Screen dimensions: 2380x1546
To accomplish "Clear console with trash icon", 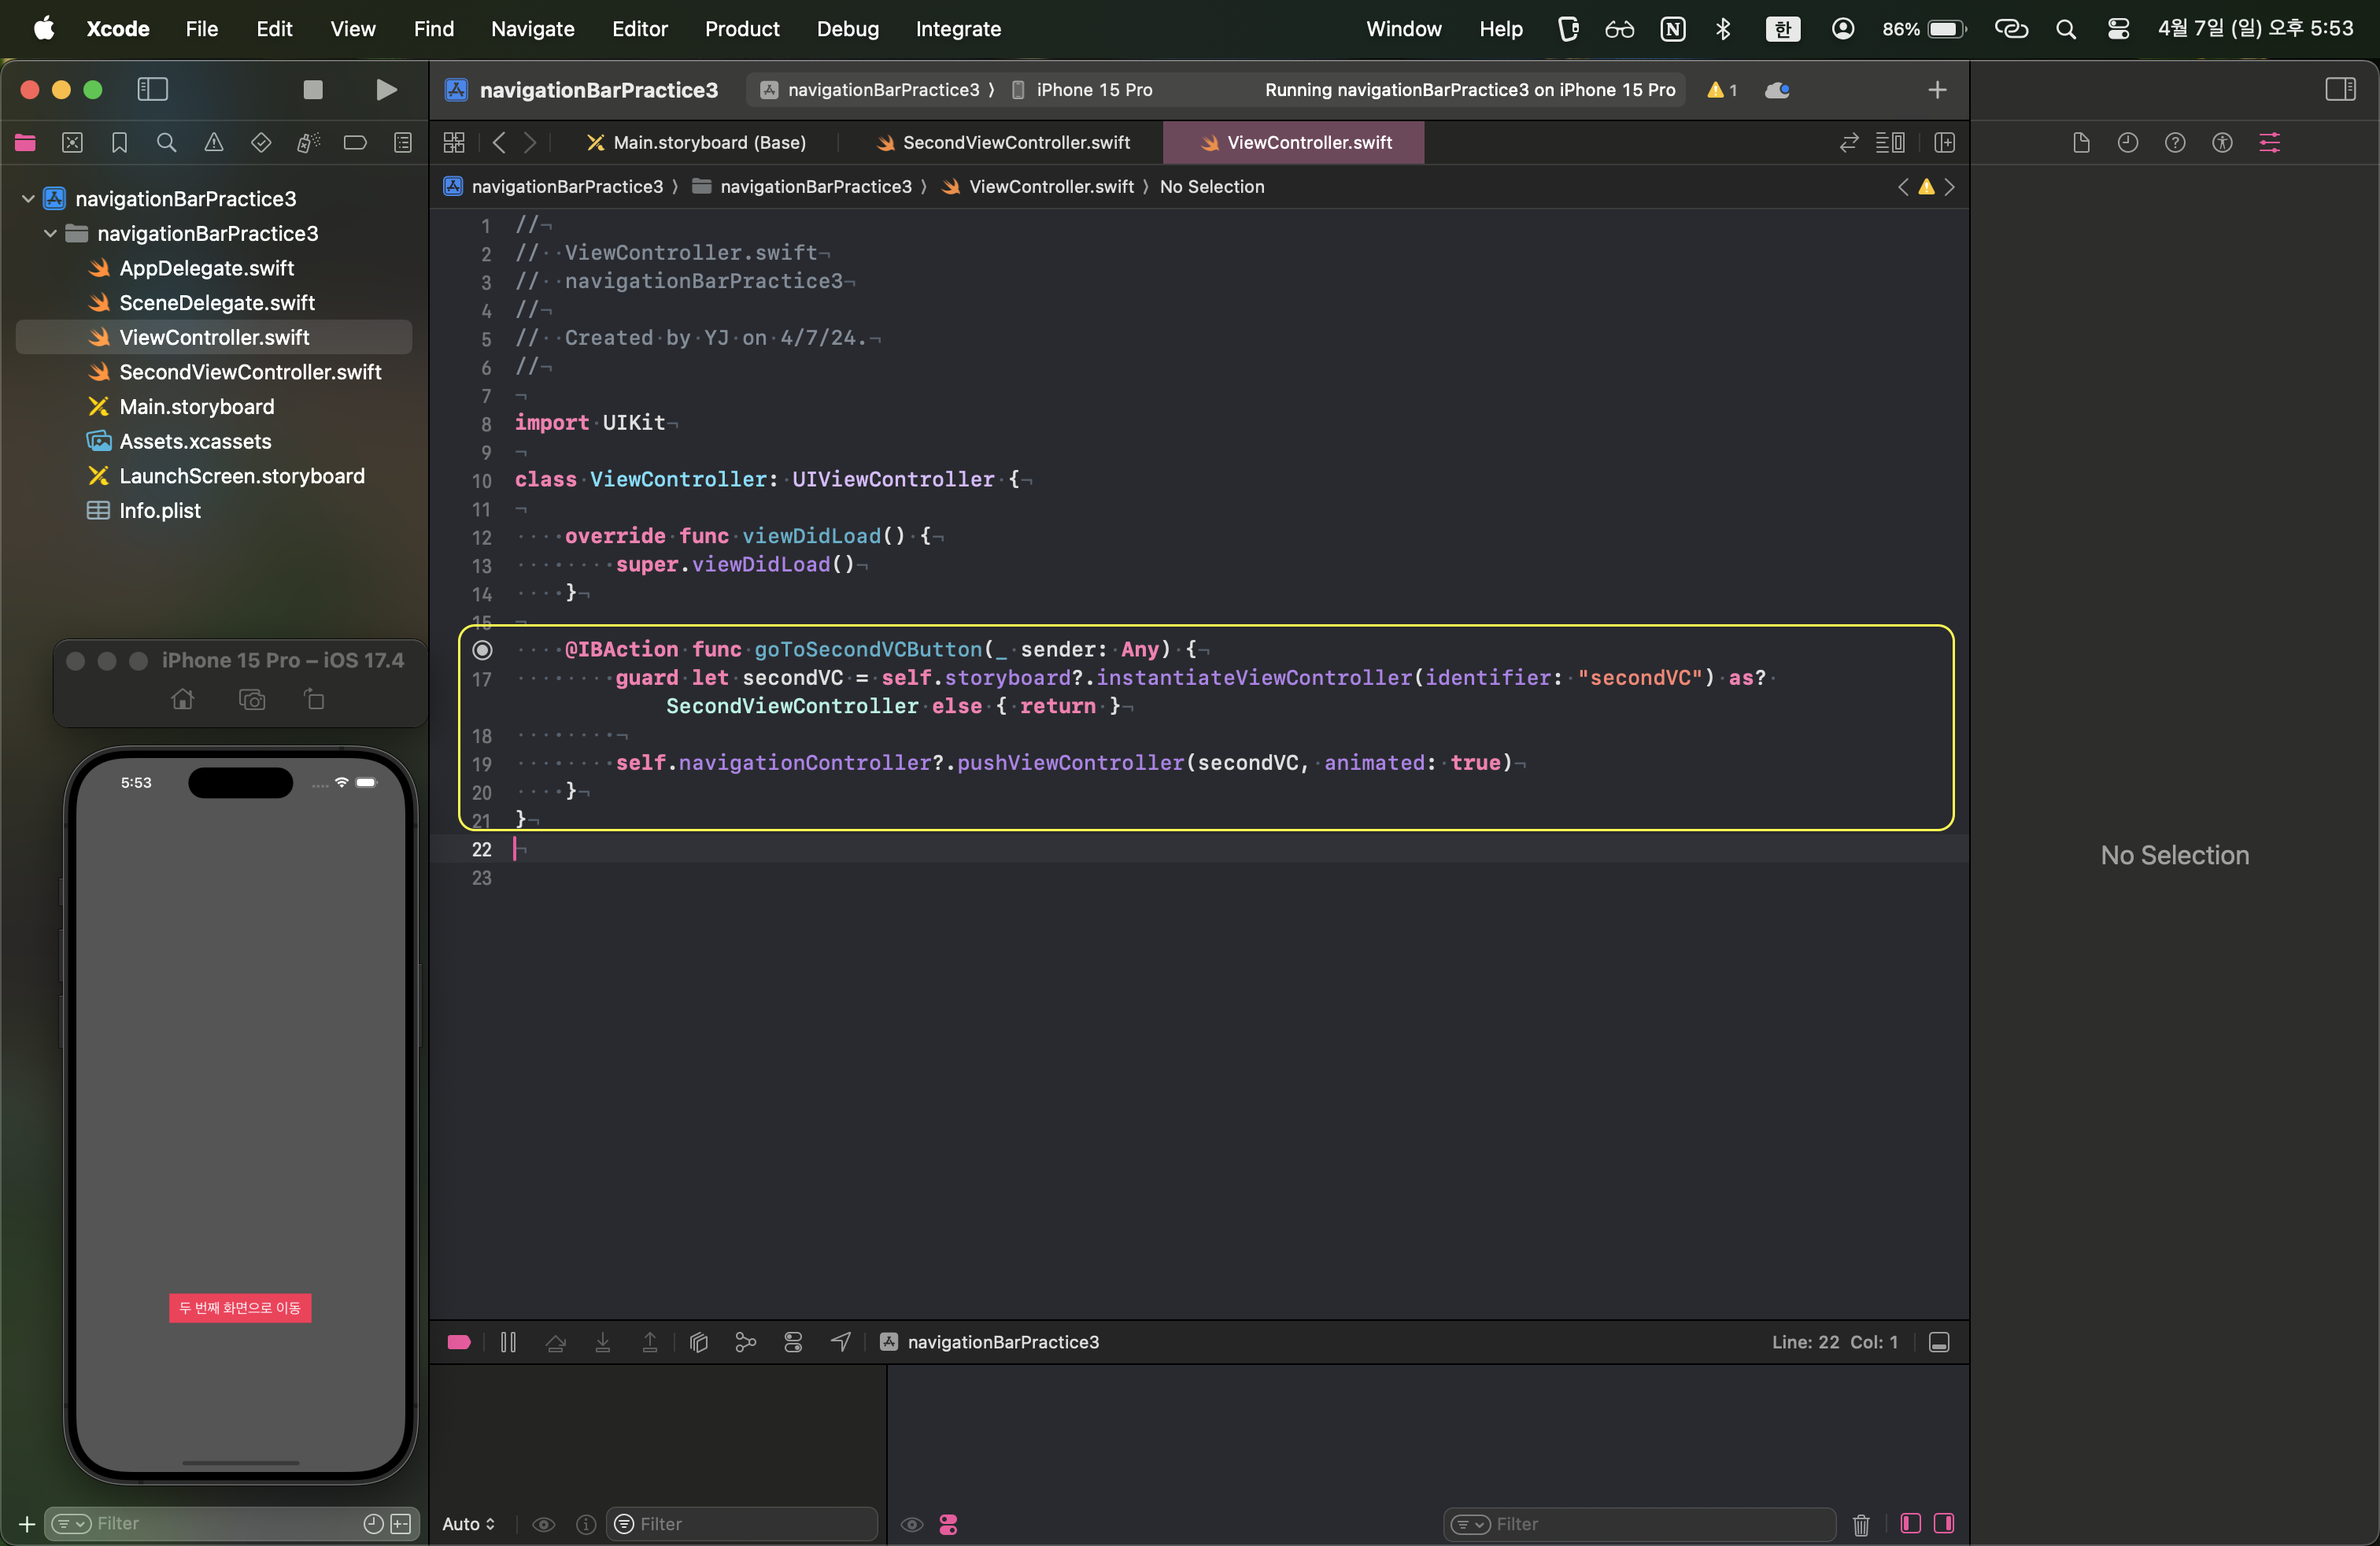I will [1861, 1524].
